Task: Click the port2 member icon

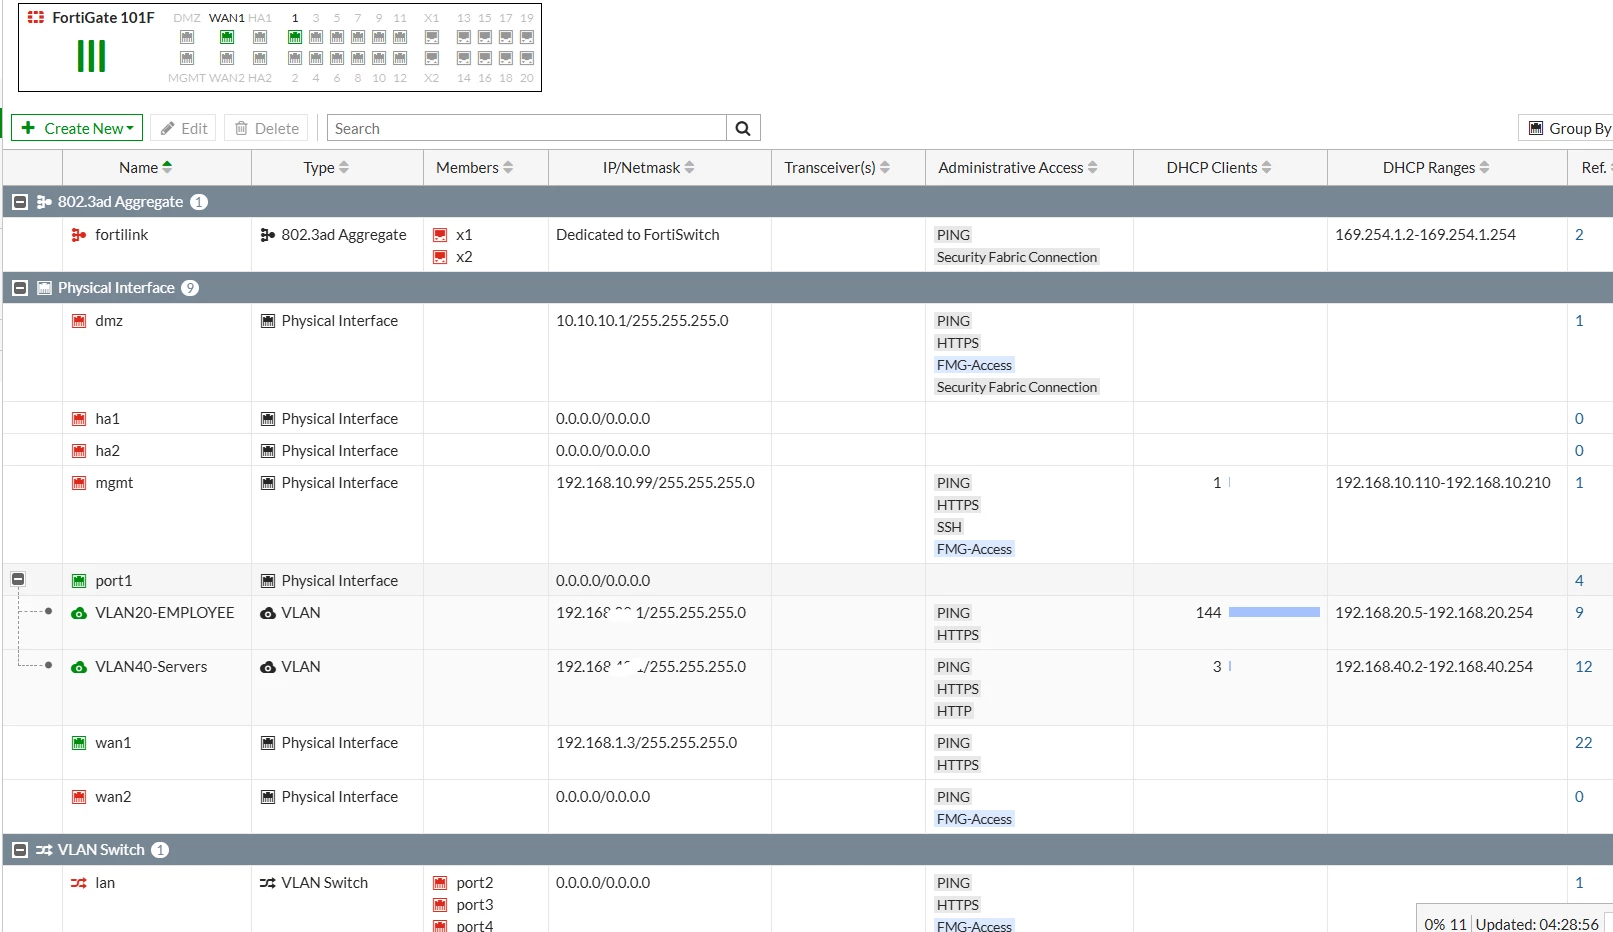Action: click(x=440, y=883)
